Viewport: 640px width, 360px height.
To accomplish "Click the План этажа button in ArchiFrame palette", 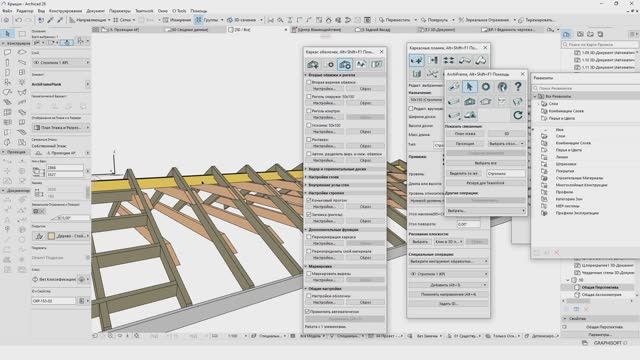I will (x=464, y=133).
